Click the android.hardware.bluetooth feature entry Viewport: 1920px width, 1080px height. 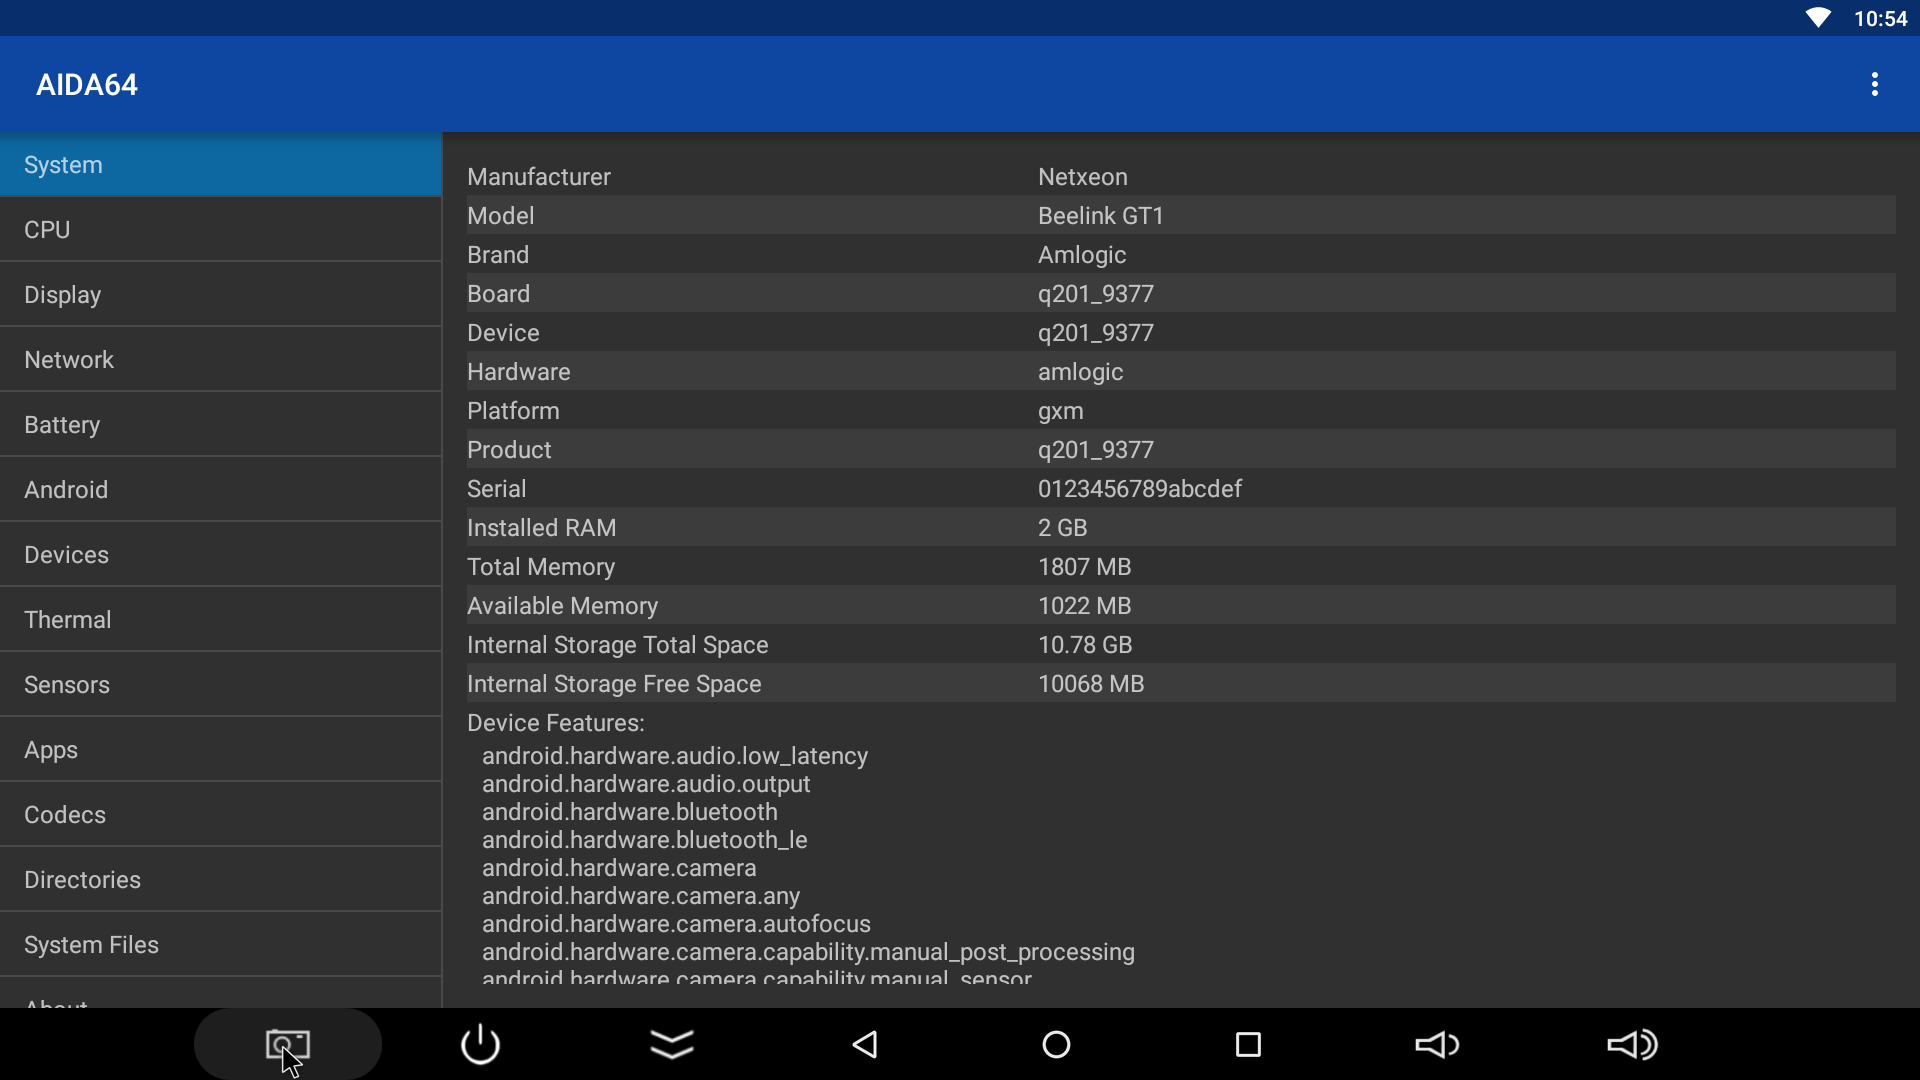pyautogui.click(x=630, y=812)
